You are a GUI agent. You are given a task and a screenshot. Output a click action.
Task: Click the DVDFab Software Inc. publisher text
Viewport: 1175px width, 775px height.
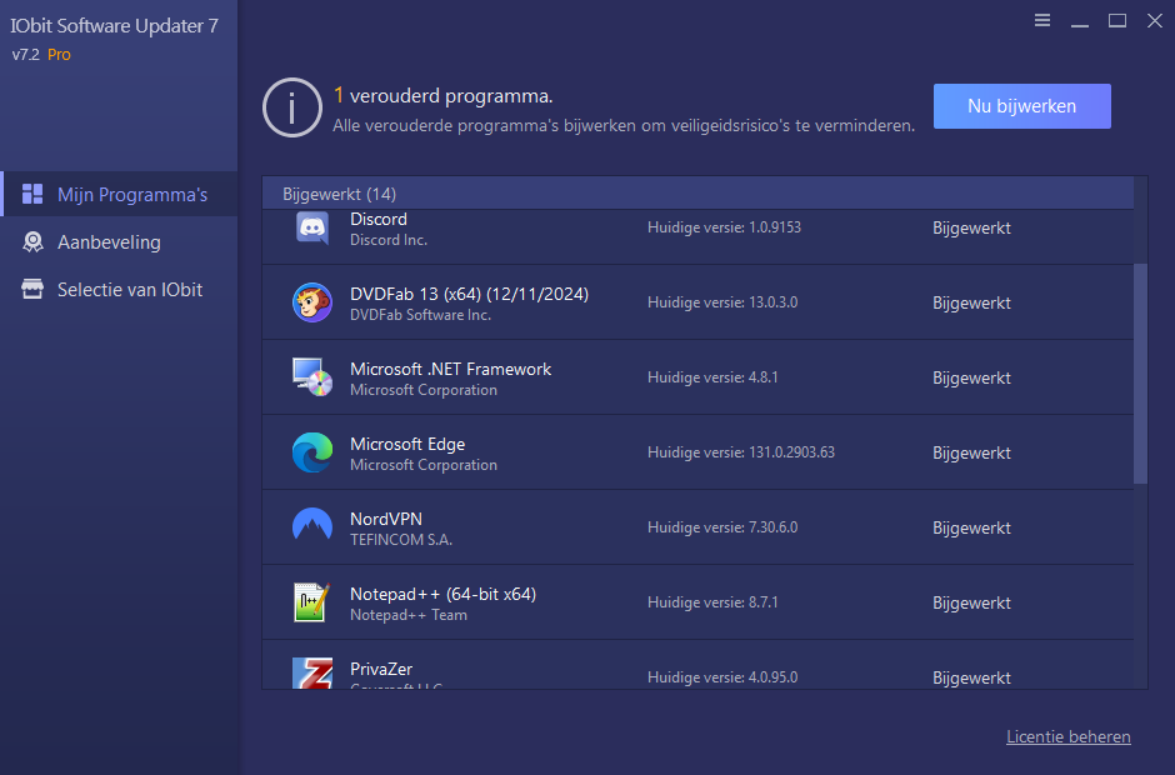[x=420, y=315]
